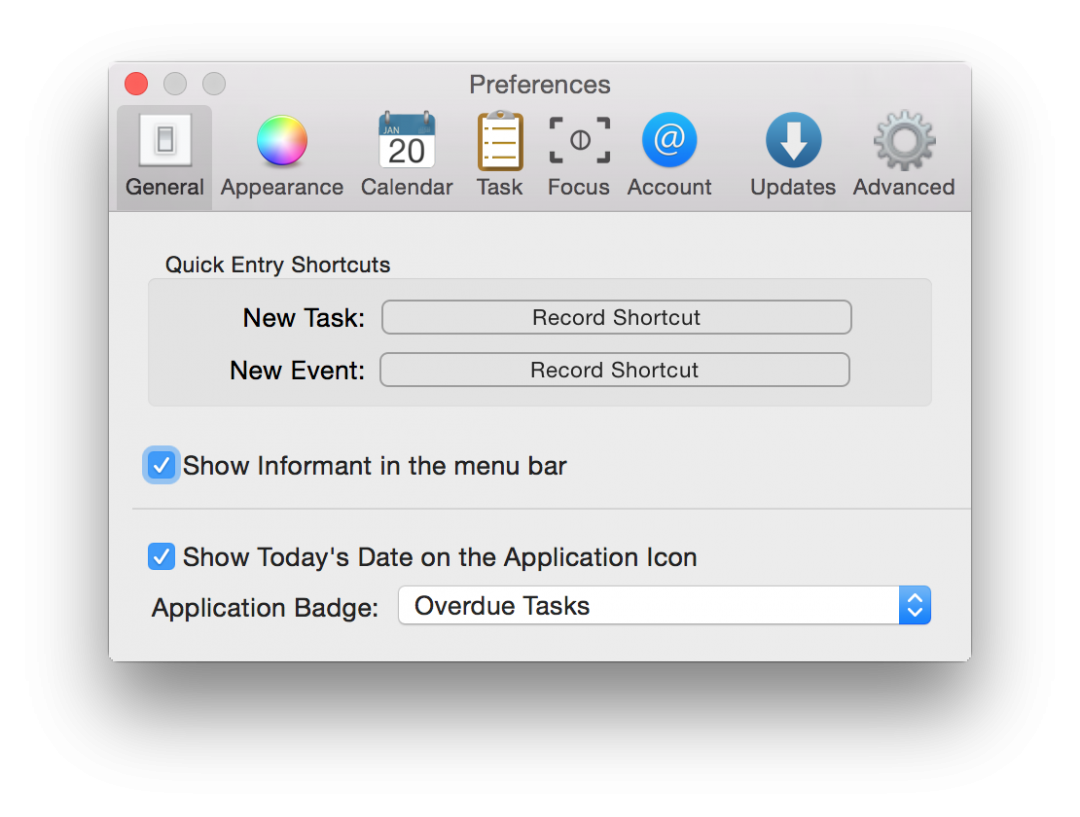Open the Focus preferences icon
Image resolution: width=1080 pixels, height=817 pixels.
click(579, 141)
